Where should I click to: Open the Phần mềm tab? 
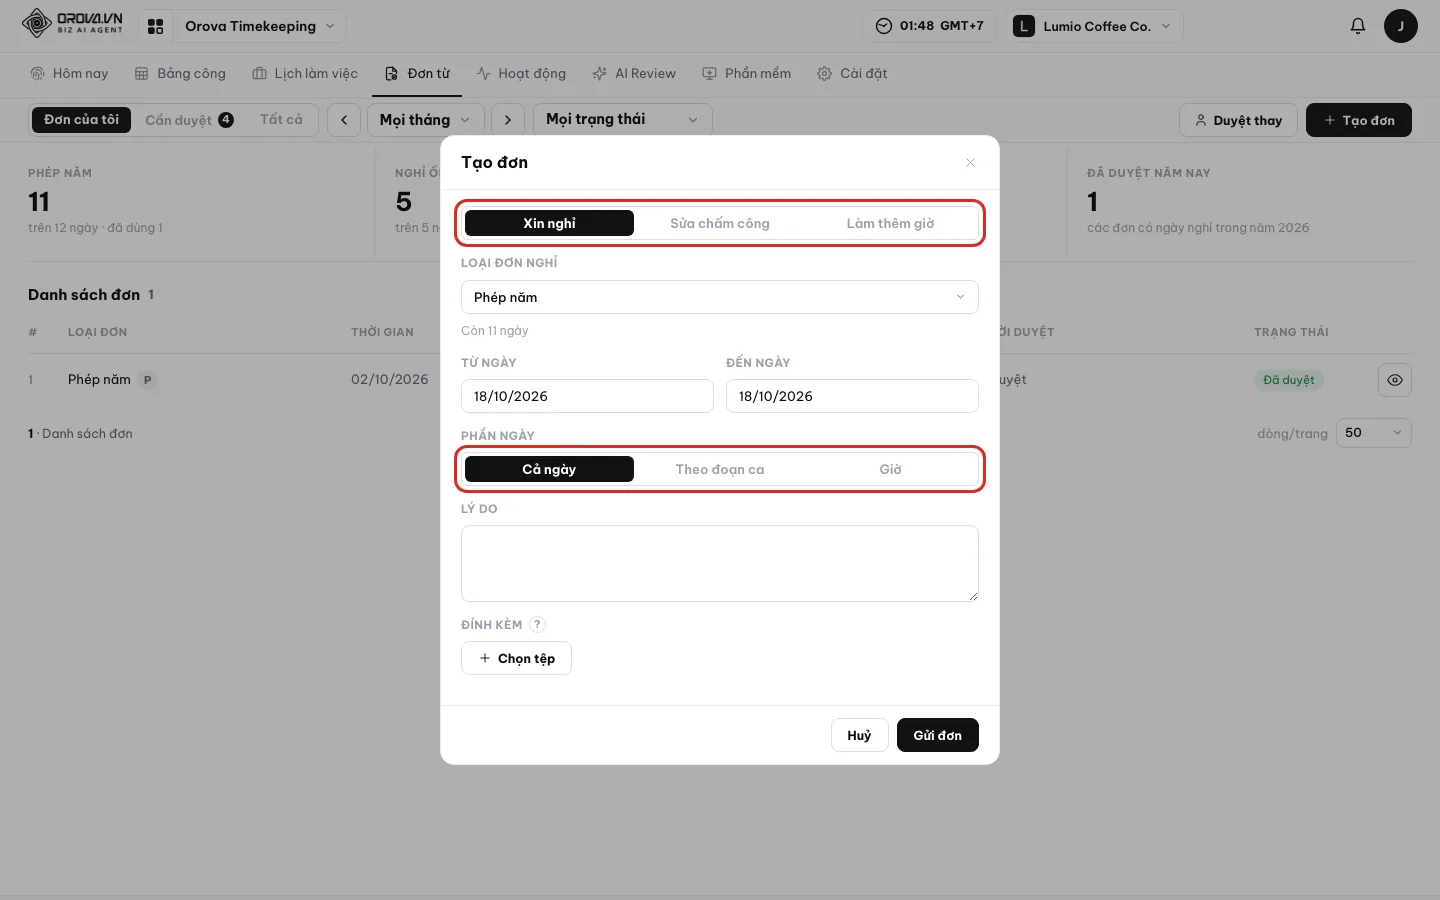747,73
